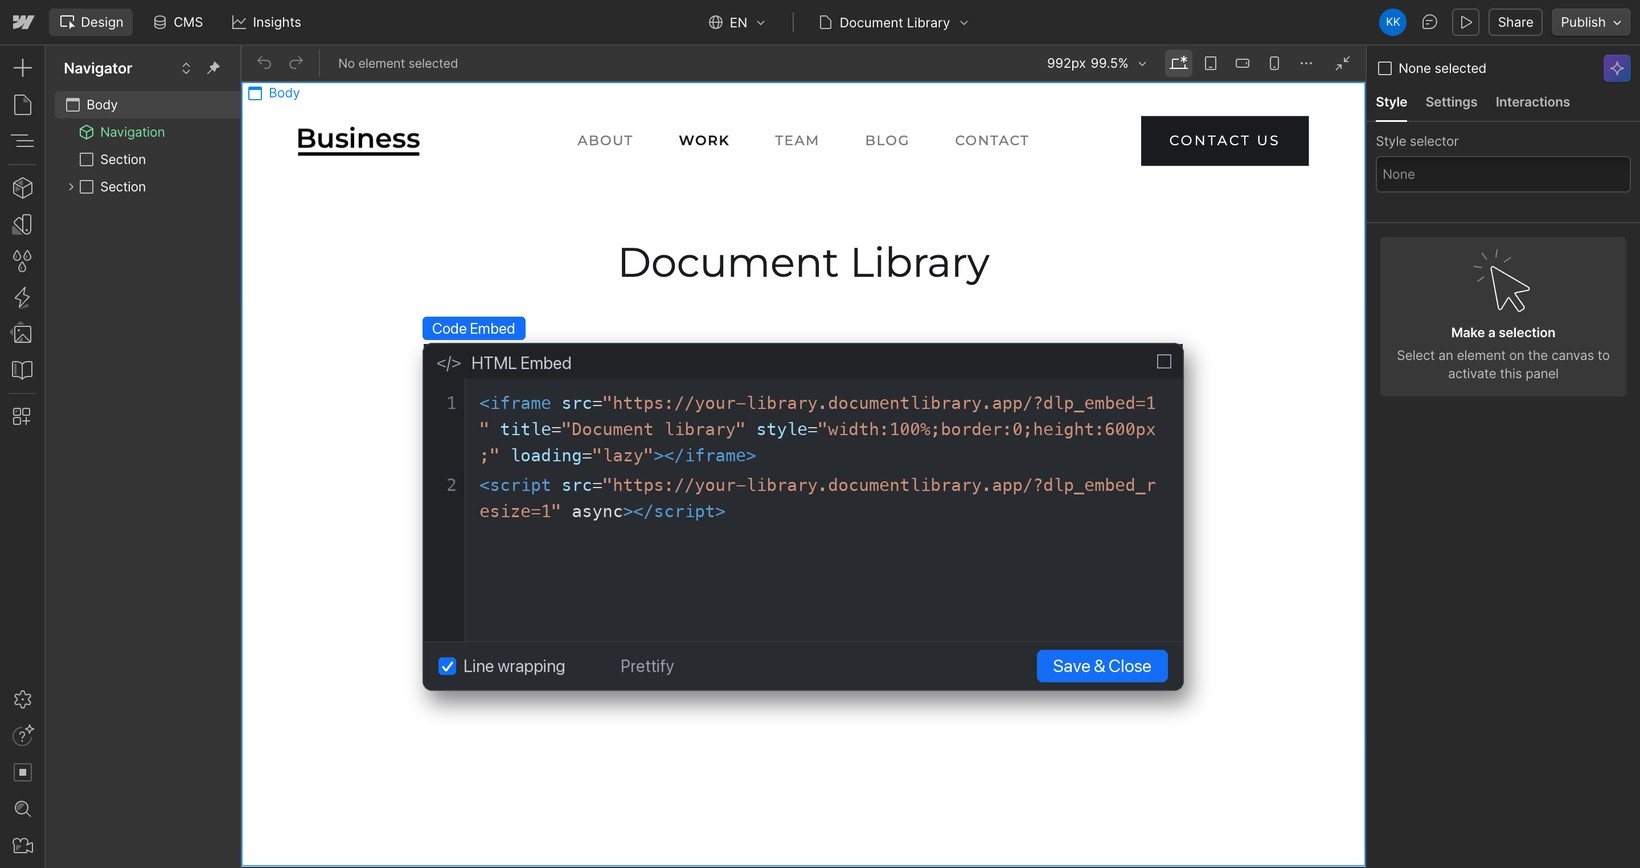1640x868 pixels.
Task: Open the Apps grid panel
Action: 22,416
